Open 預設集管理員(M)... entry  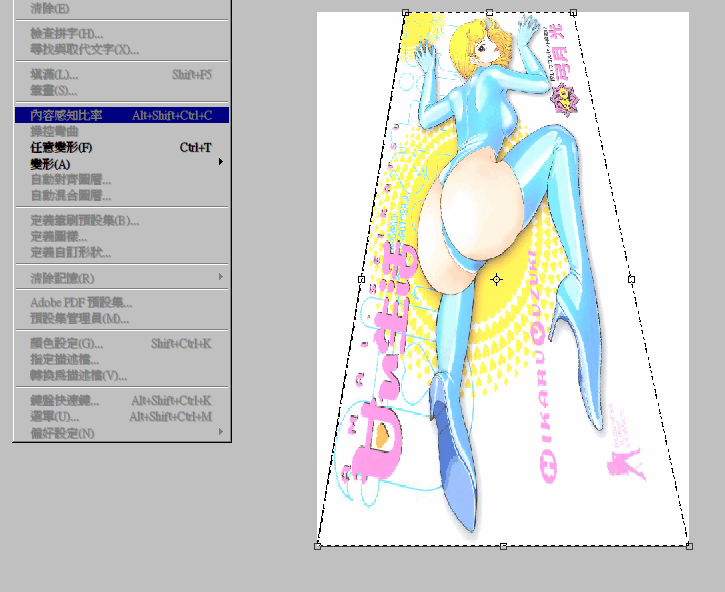[x=122, y=319]
